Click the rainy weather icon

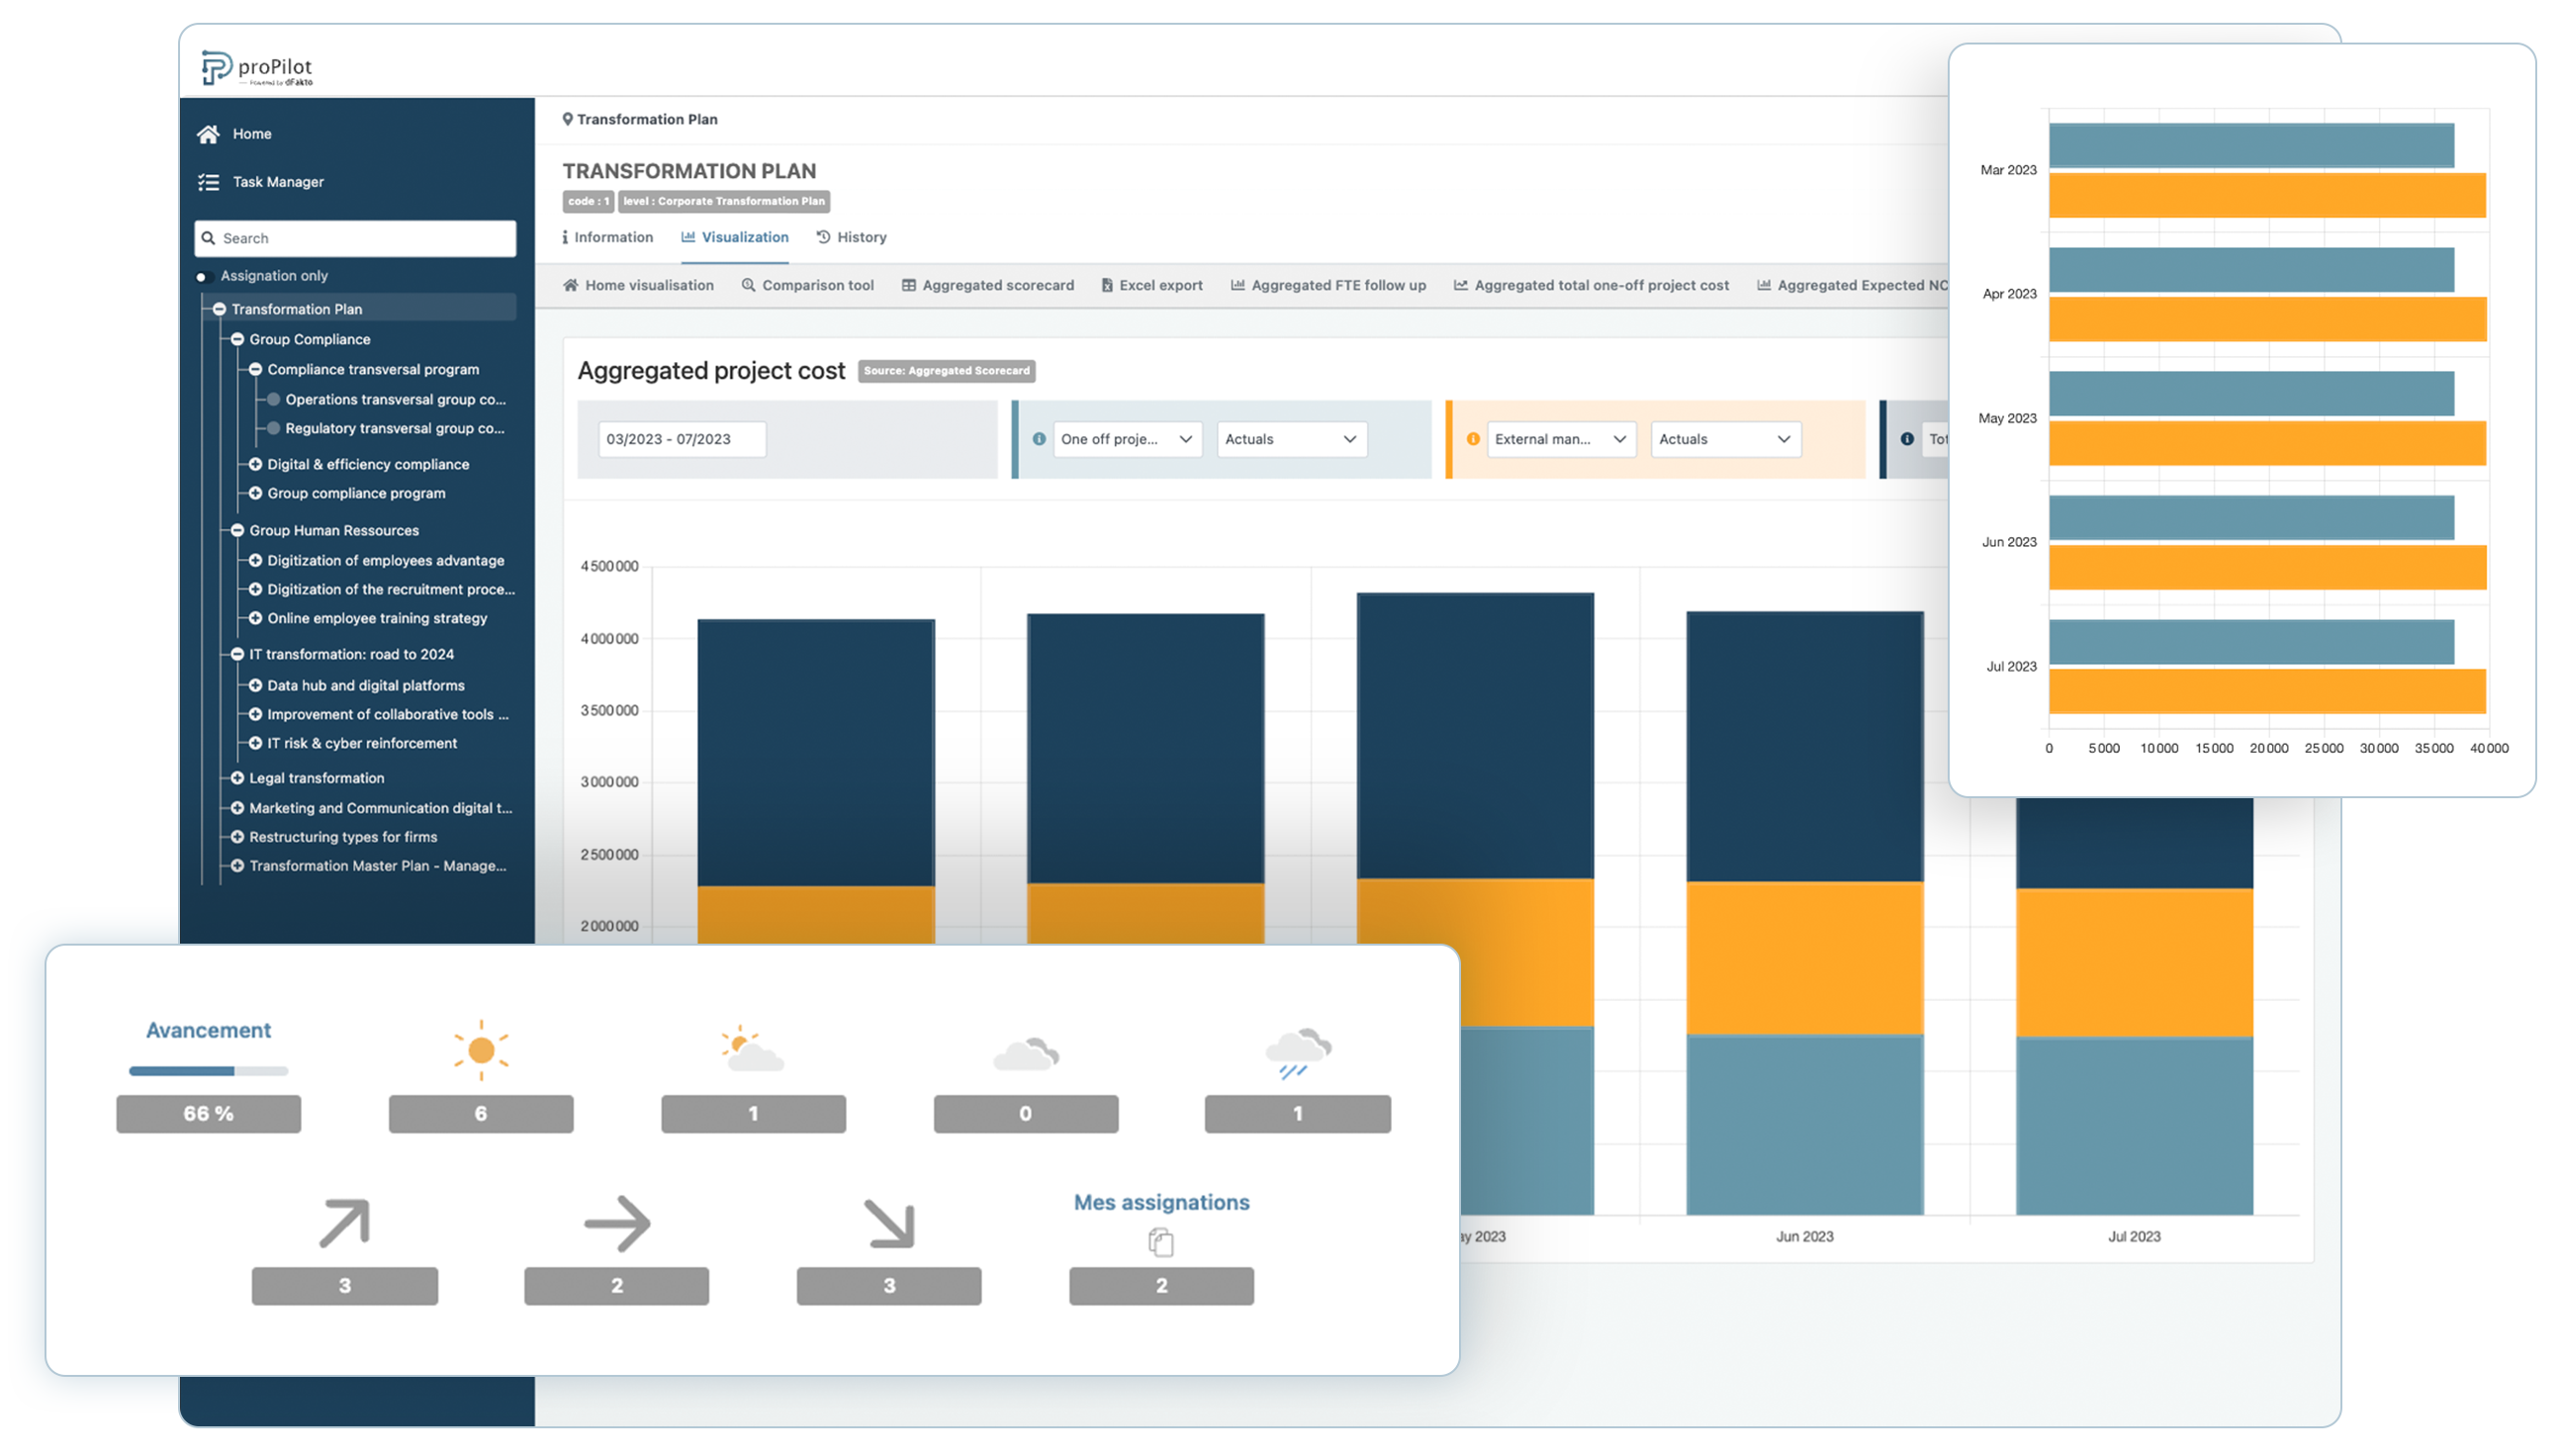pyautogui.click(x=1297, y=1053)
